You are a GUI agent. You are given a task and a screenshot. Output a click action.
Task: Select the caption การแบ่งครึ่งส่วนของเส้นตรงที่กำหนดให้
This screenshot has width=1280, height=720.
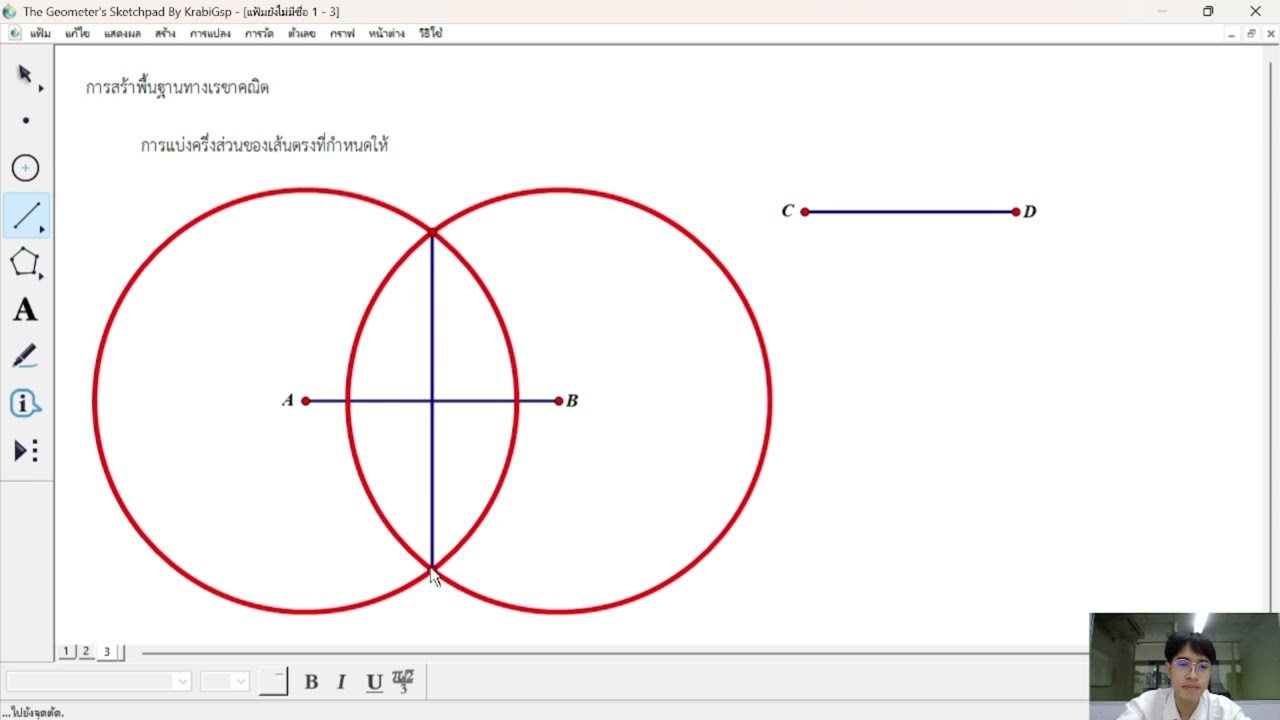point(264,146)
